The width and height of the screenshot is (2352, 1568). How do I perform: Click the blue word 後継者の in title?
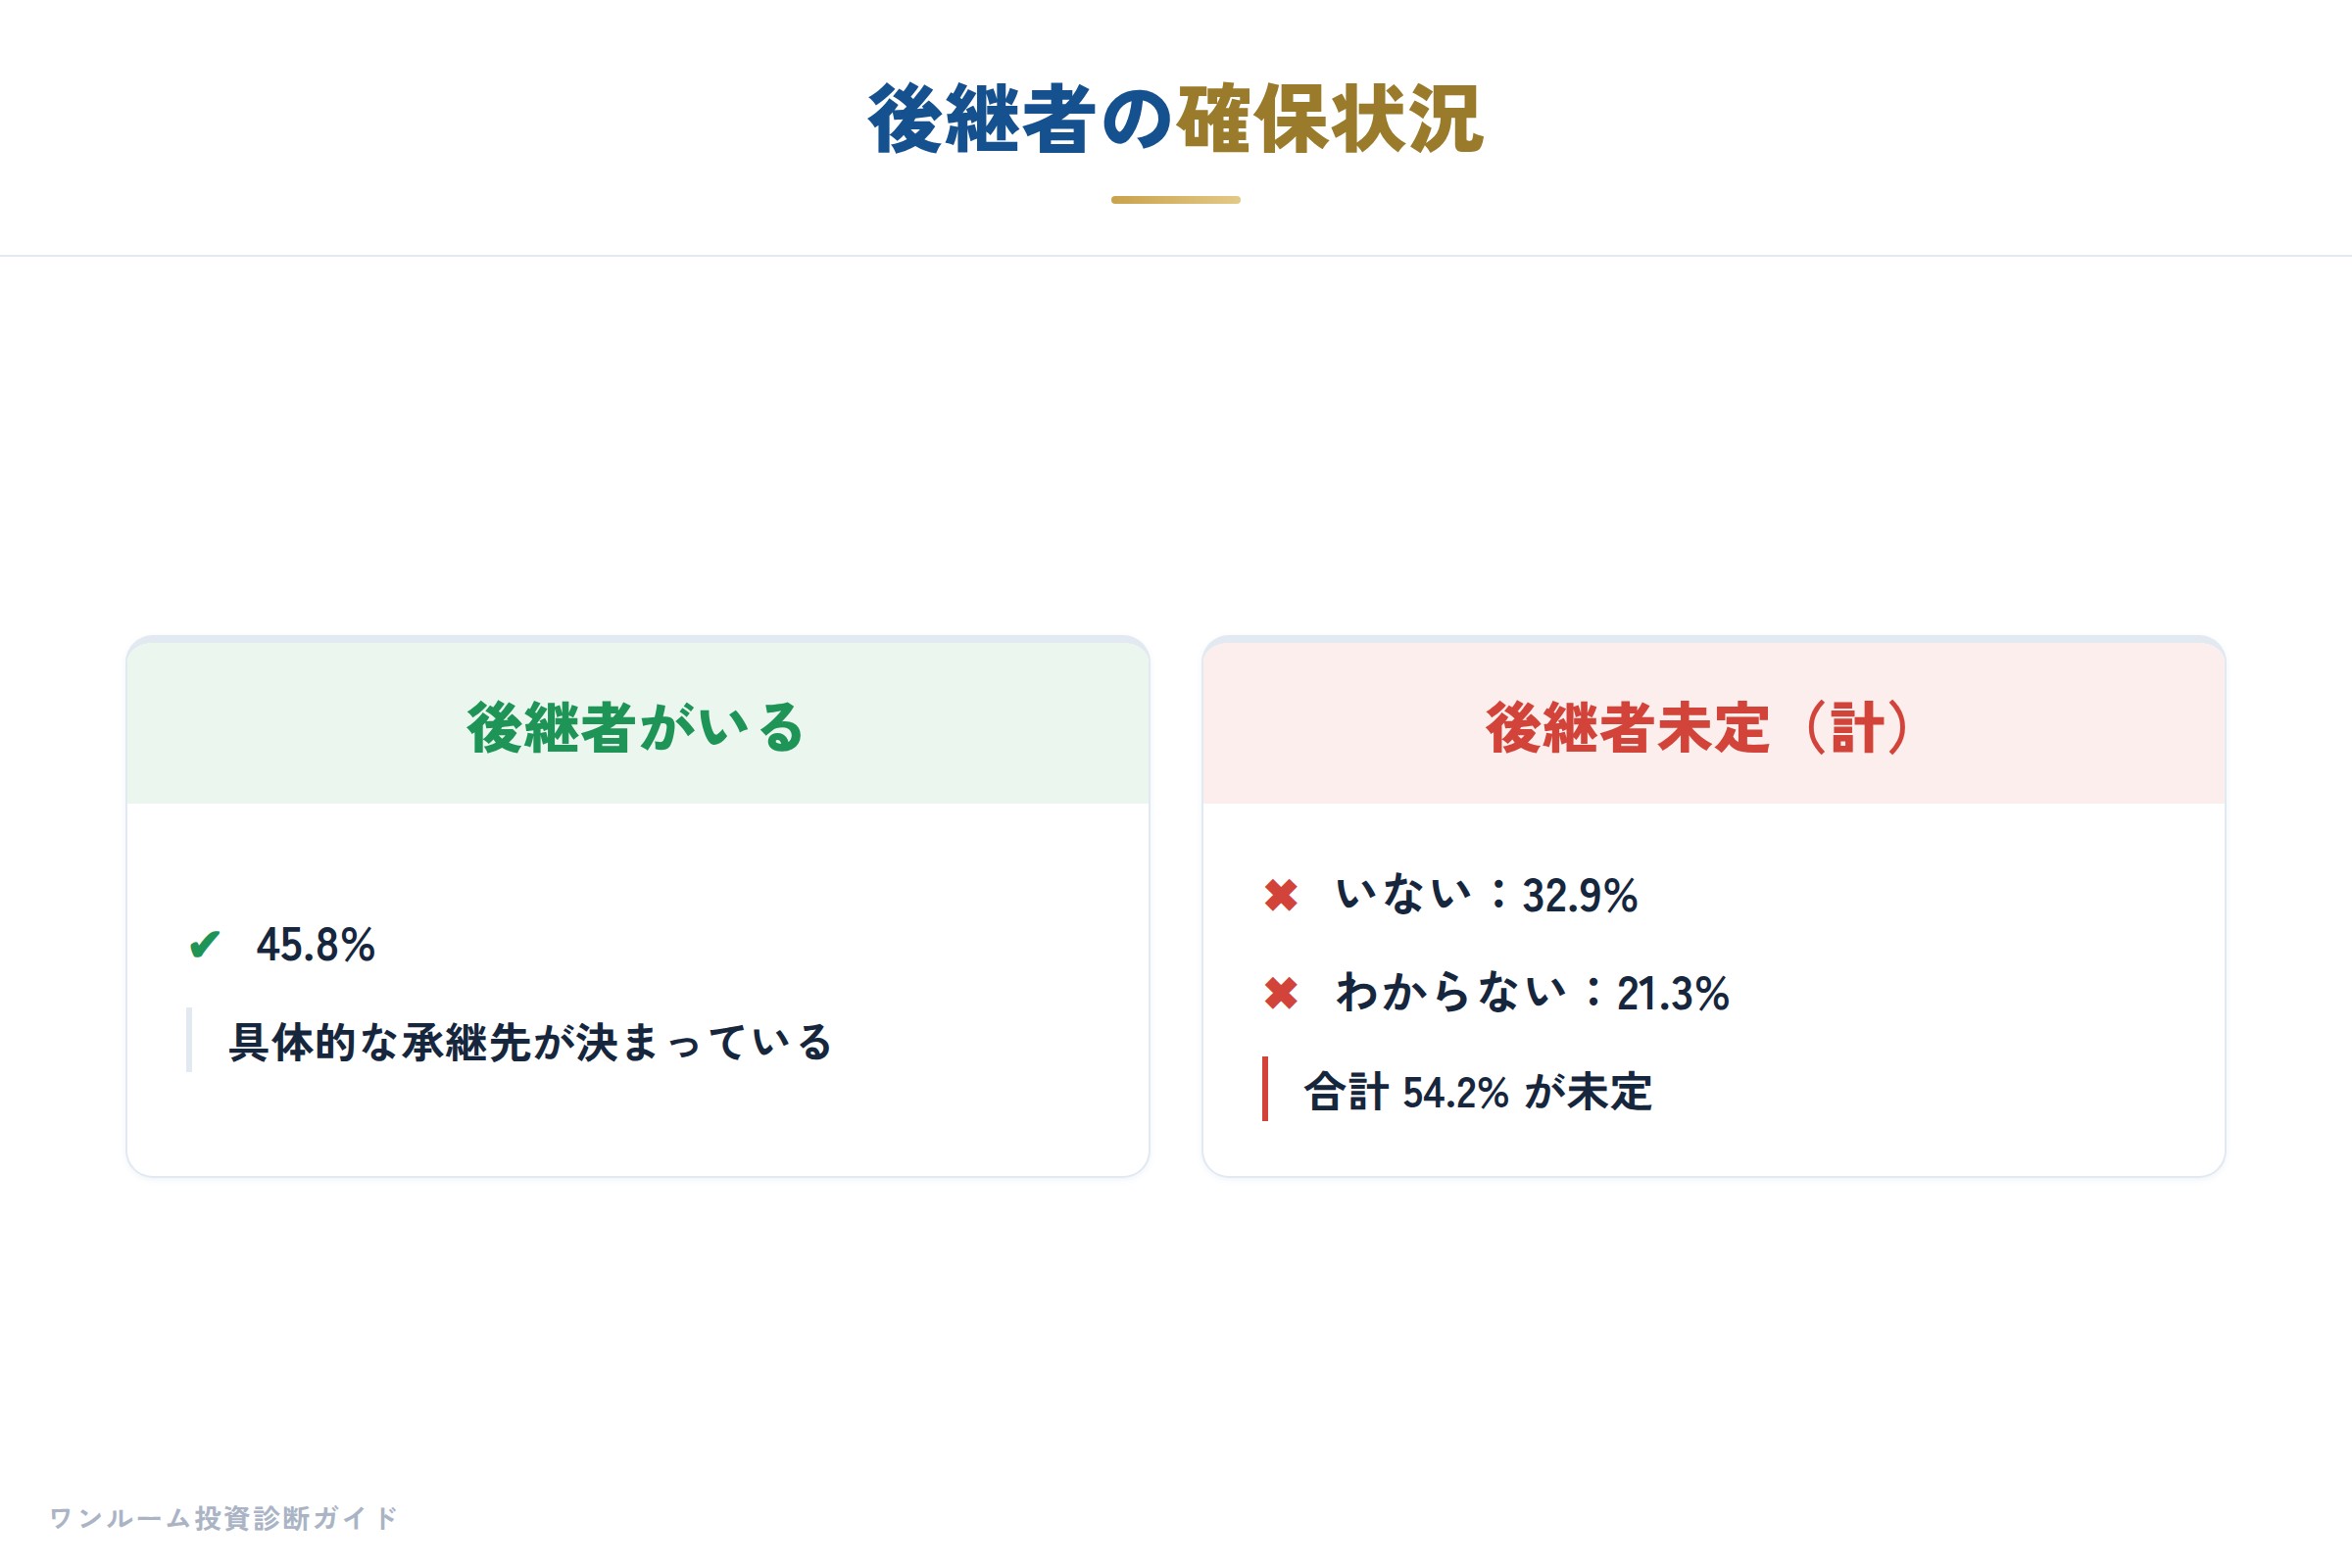1020,119
